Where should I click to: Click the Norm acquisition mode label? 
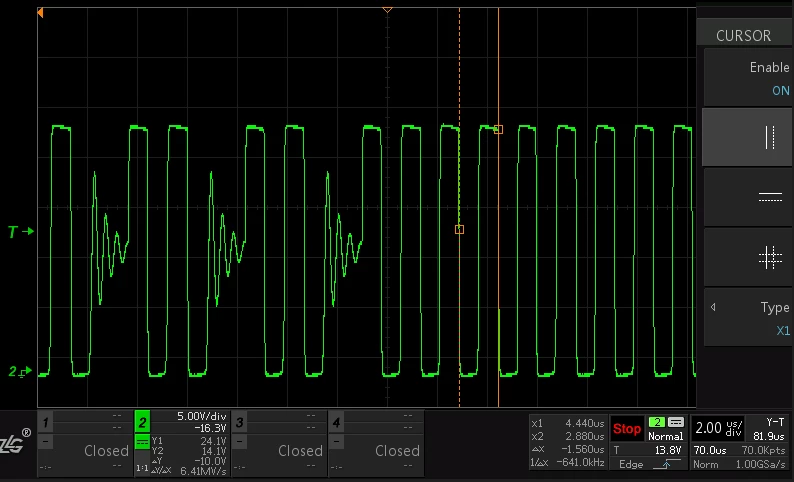(x=705, y=464)
